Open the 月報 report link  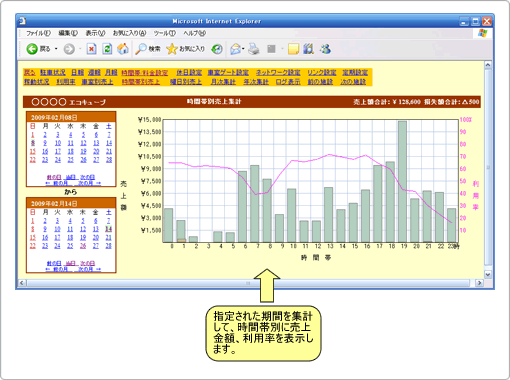[x=111, y=72]
